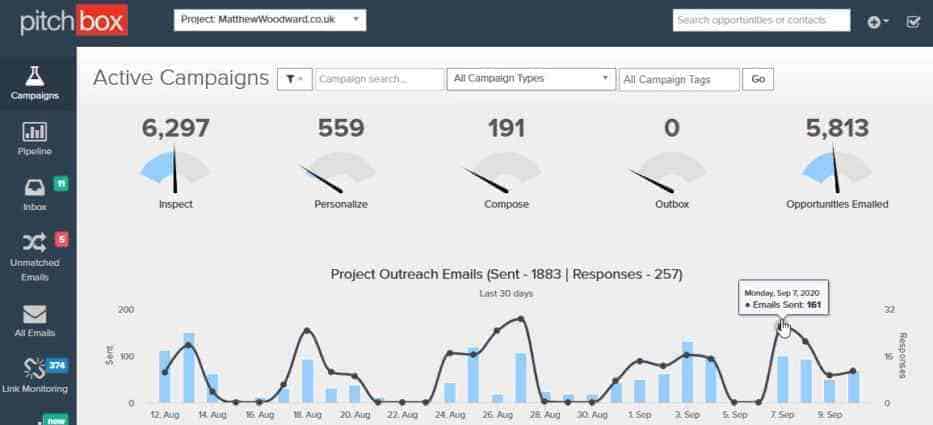Image resolution: width=933 pixels, height=425 pixels.
Task: Click the Inspect label
Action: click(176, 204)
